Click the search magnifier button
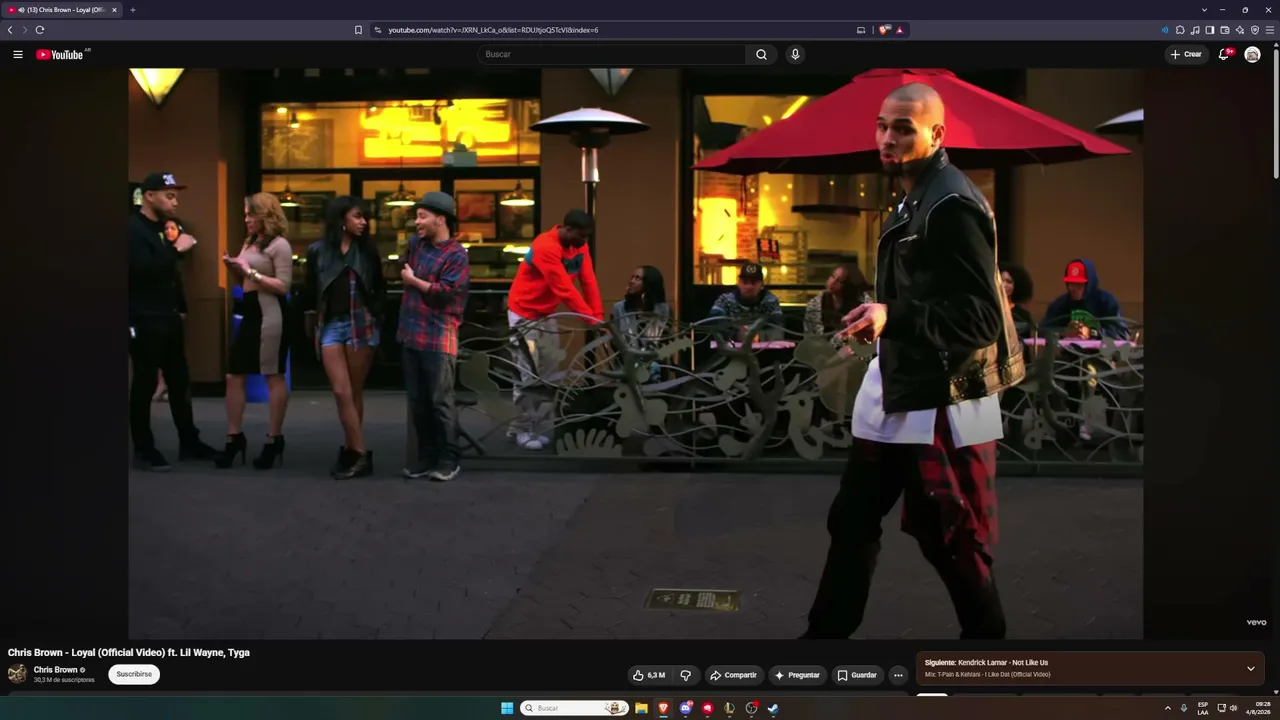The height and width of the screenshot is (720, 1280). point(761,54)
